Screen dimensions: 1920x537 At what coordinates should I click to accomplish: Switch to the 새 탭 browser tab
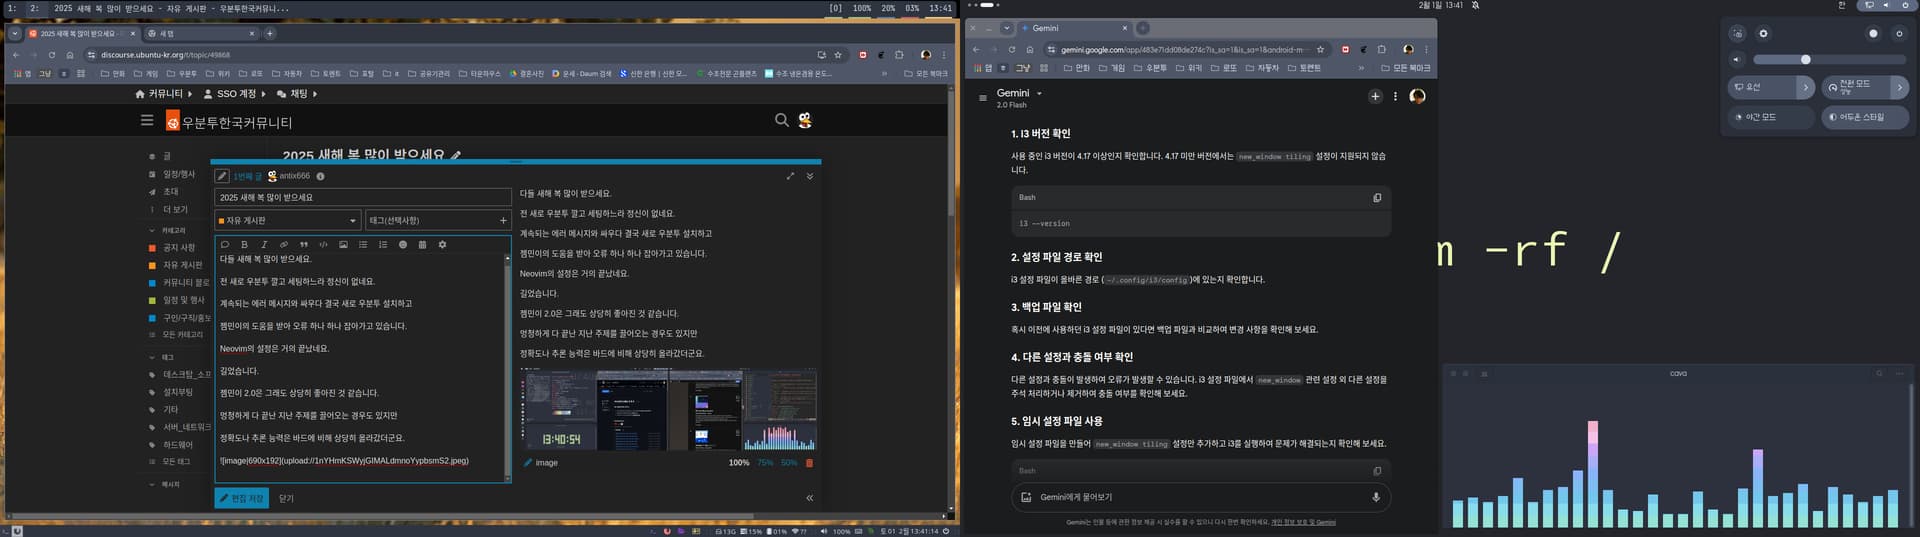click(200, 33)
